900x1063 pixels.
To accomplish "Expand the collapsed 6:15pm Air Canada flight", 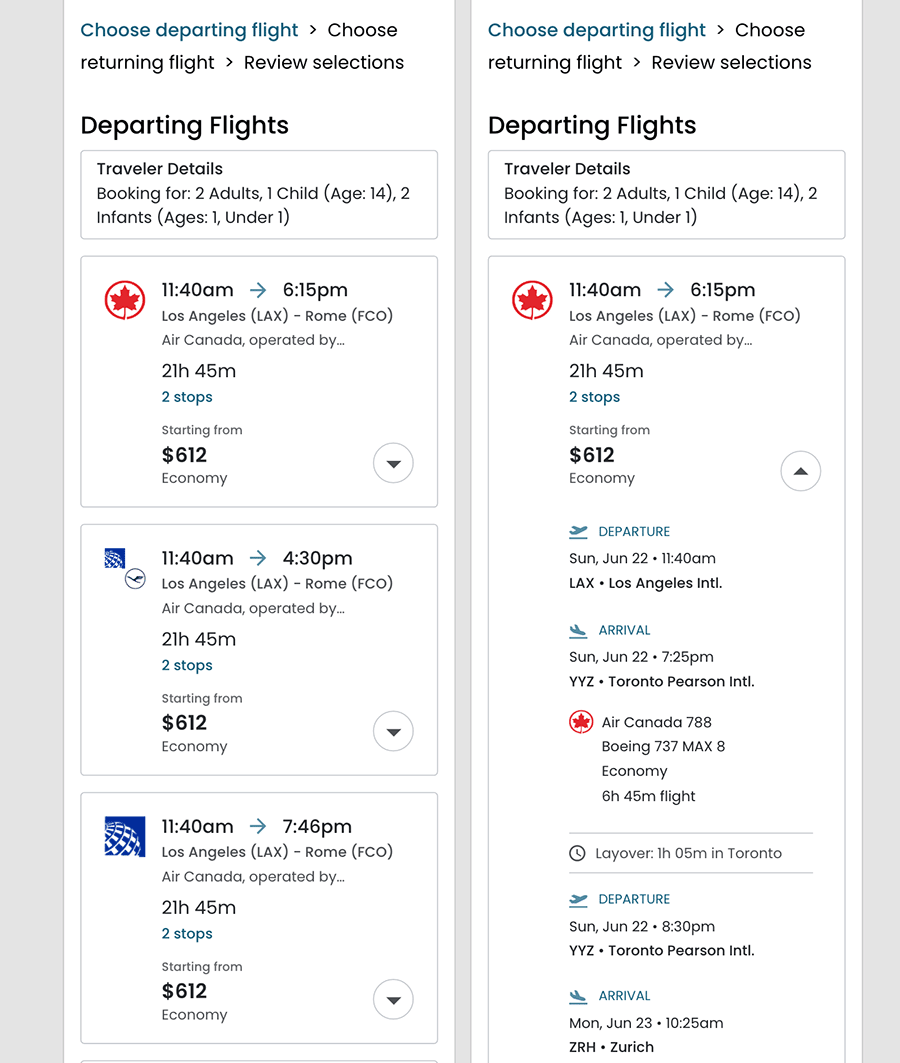I will point(393,463).
